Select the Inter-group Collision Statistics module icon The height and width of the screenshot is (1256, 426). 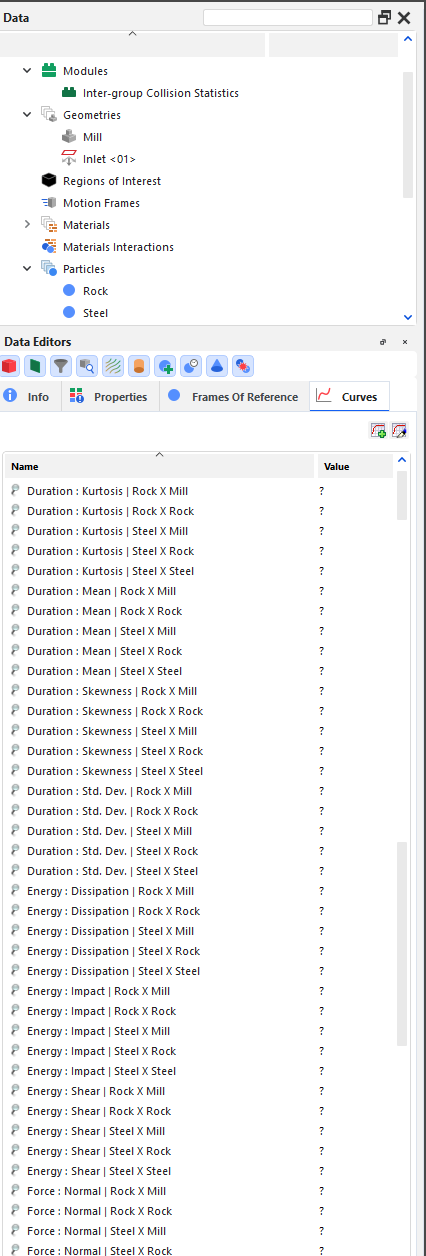click(69, 93)
